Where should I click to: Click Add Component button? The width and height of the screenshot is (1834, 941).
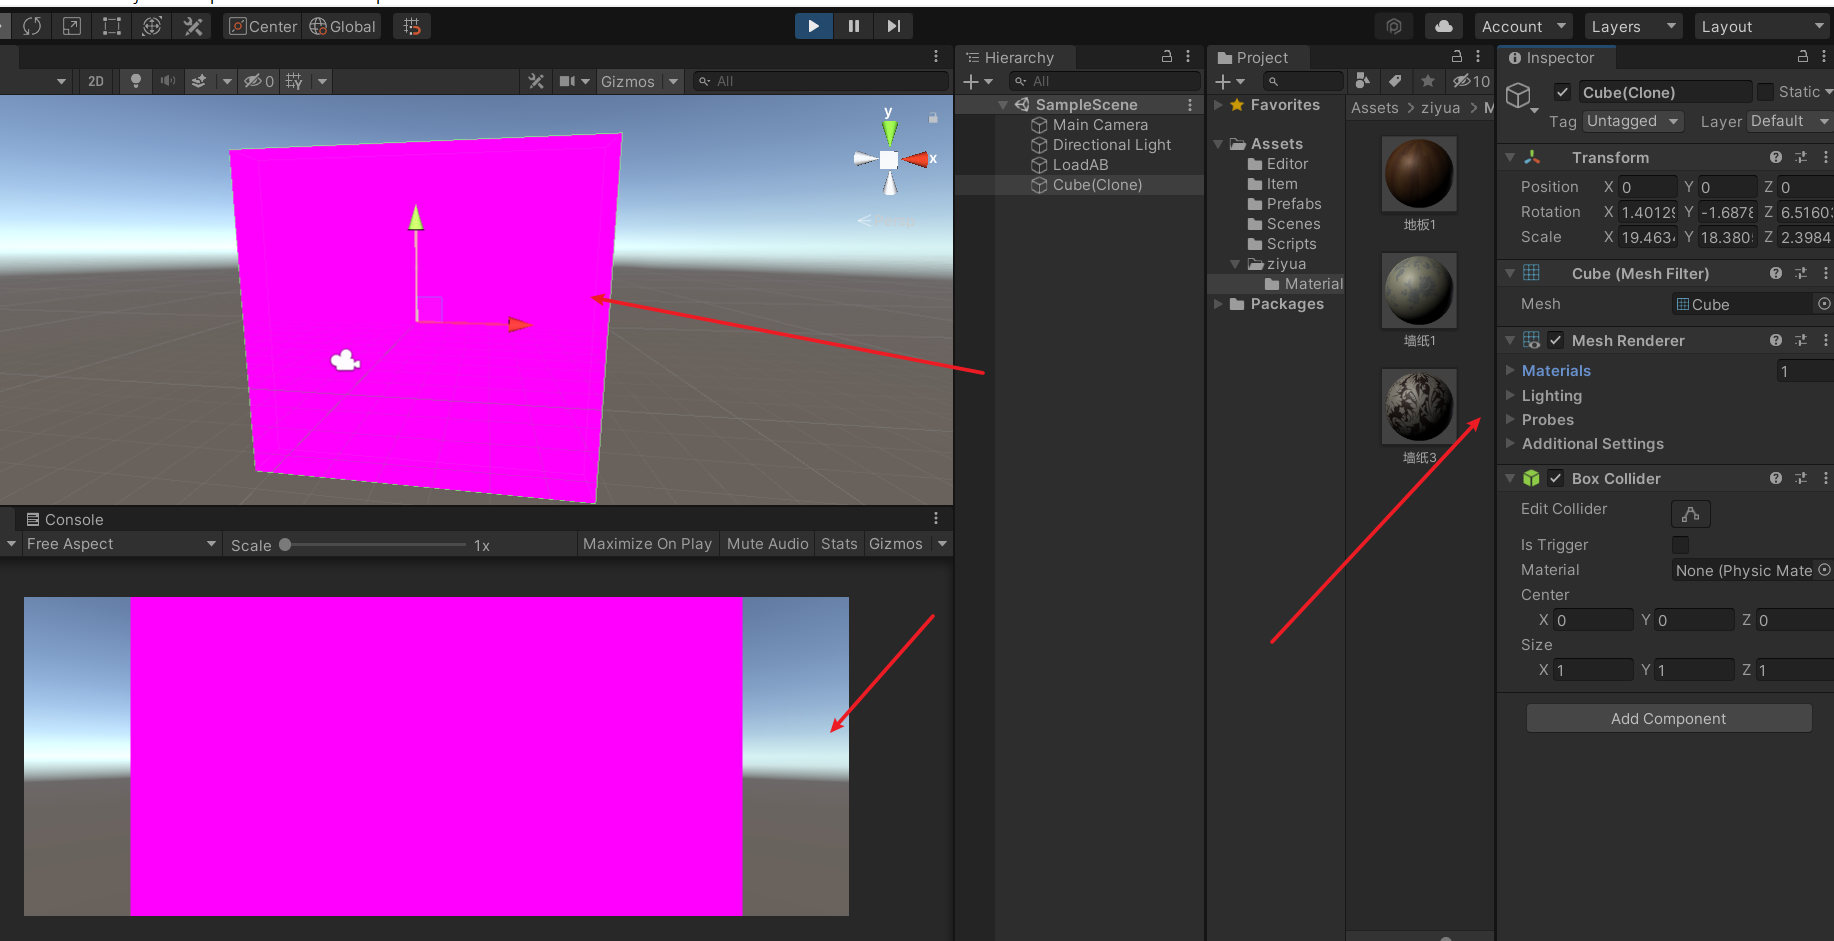(1669, 718)
